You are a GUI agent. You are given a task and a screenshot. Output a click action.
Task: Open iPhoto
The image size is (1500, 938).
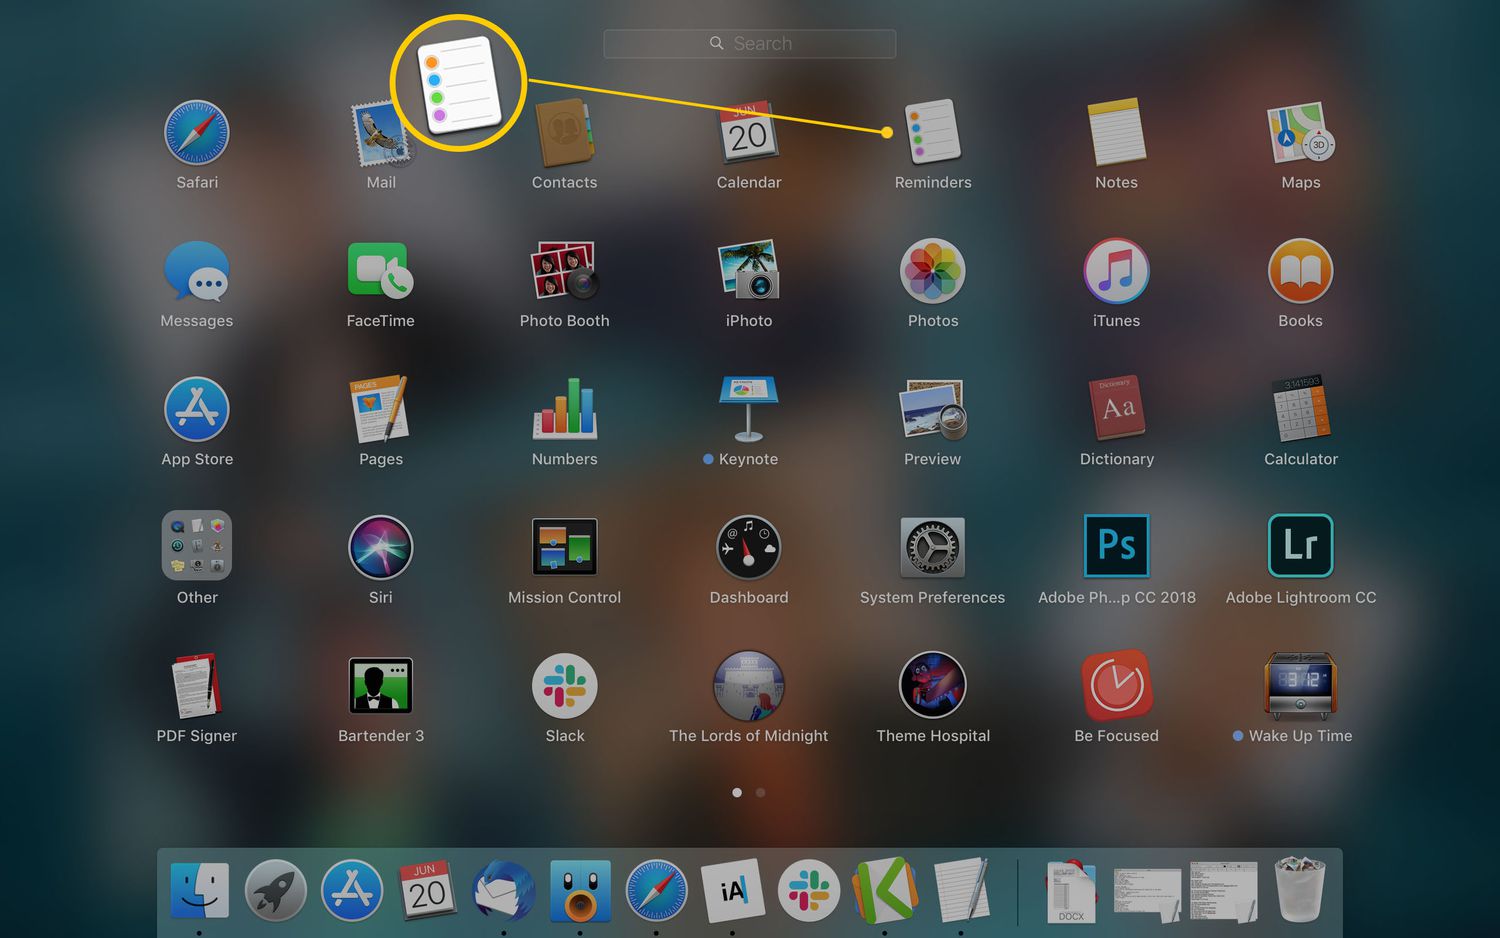pyautogui.click(x=749, y=271)
